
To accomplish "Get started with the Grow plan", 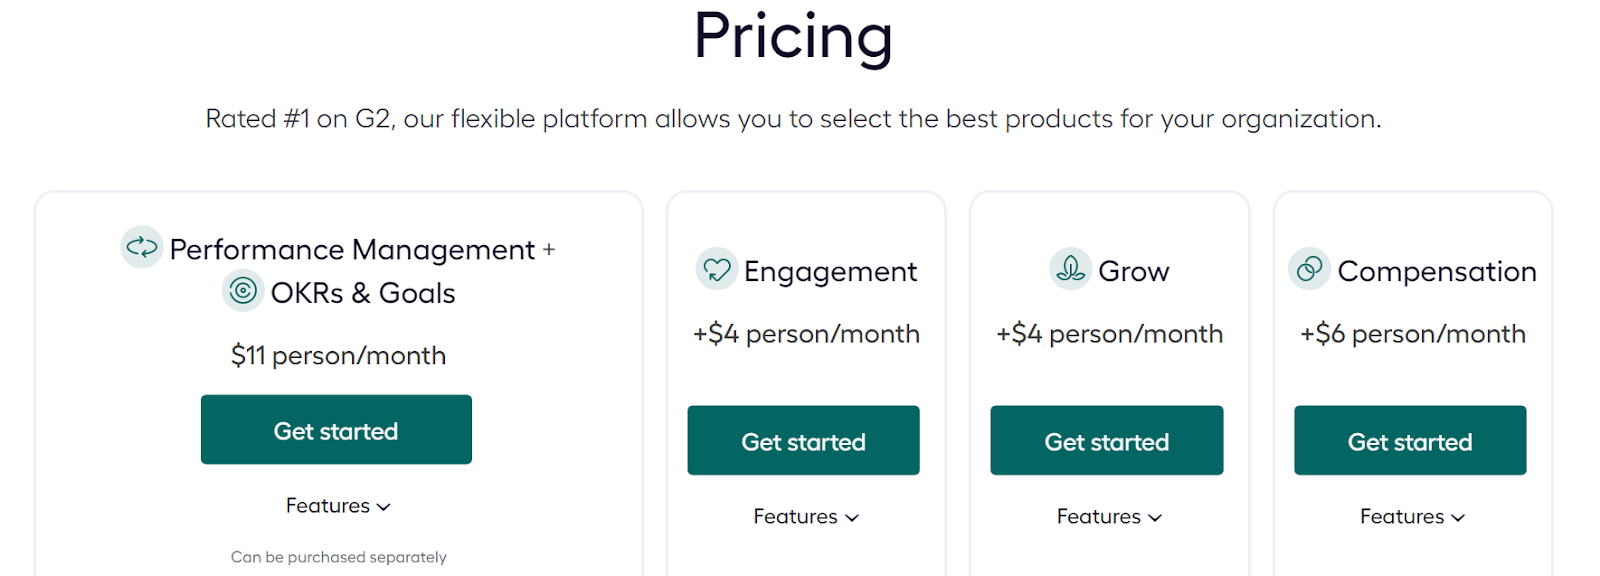I will tap(1107, 441).
